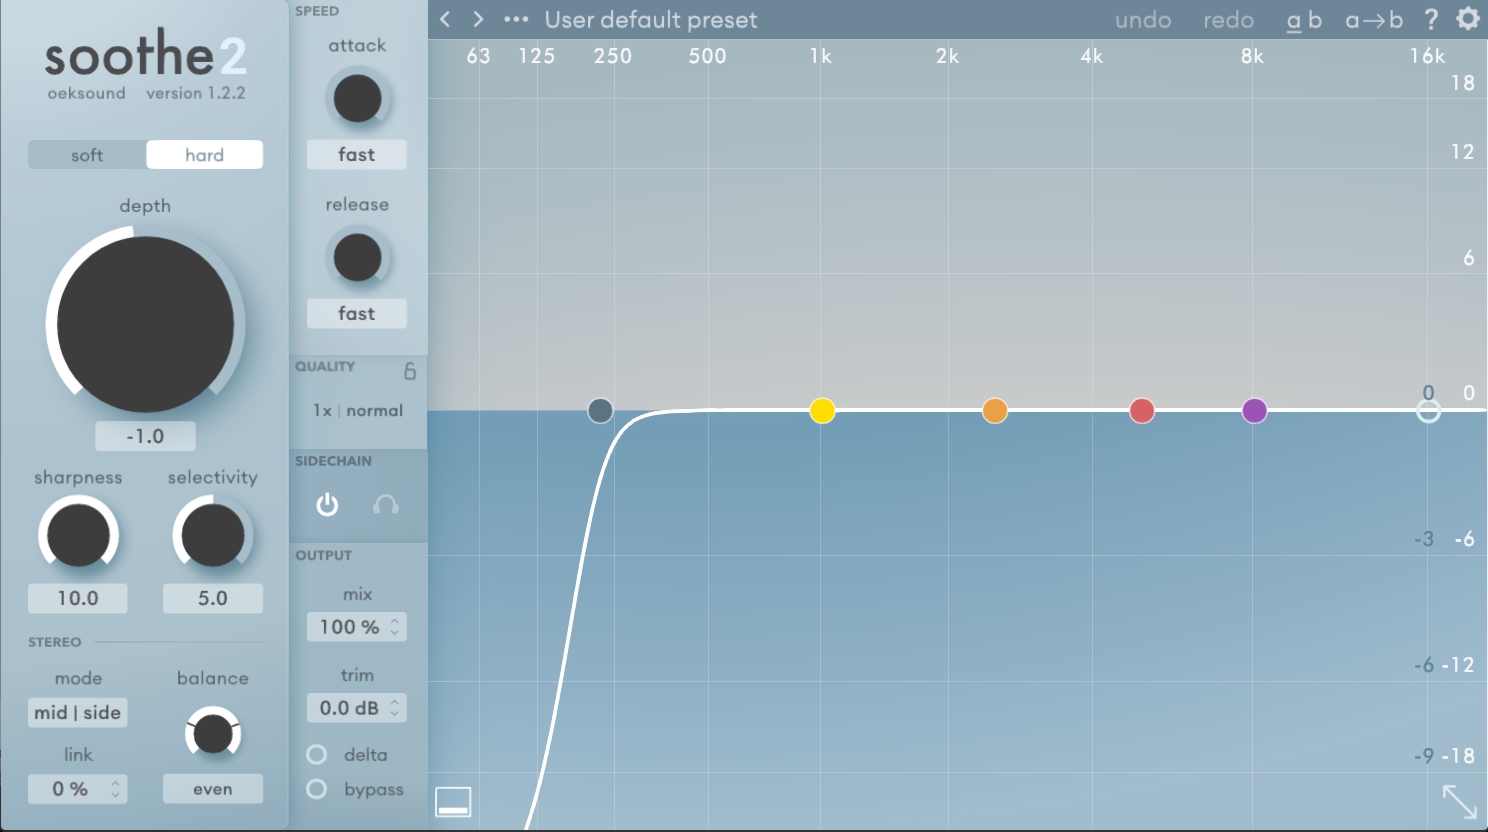1488x832 pixels.
Task: Click the oeksound text
Action: pos(87,93)
